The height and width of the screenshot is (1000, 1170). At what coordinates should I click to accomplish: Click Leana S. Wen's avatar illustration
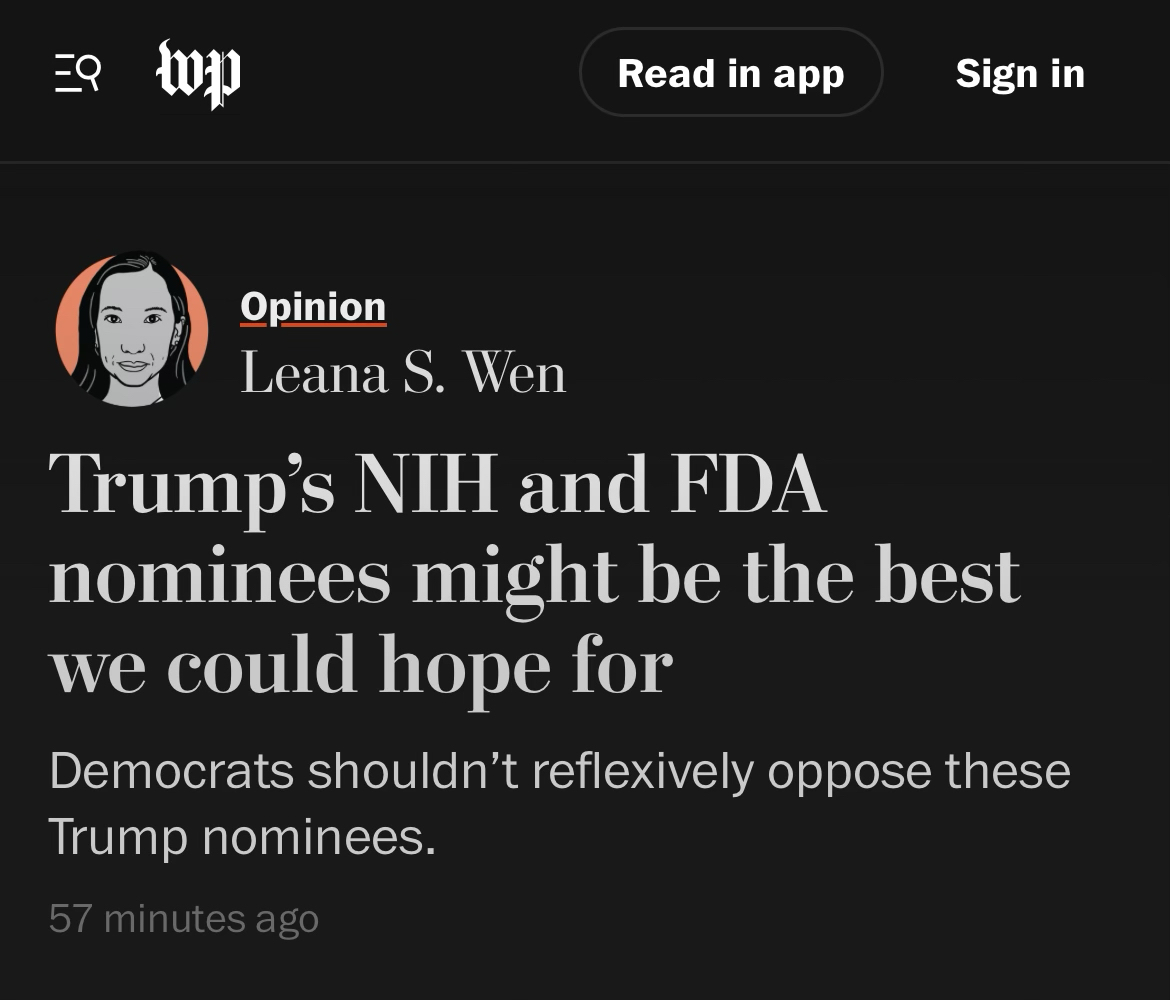(132, 330)
